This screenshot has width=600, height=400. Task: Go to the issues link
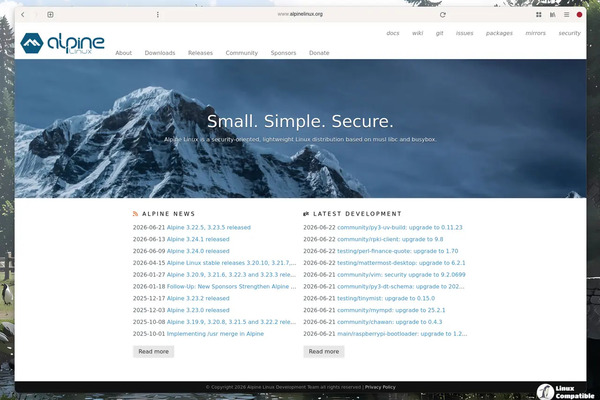pos(465,33)
